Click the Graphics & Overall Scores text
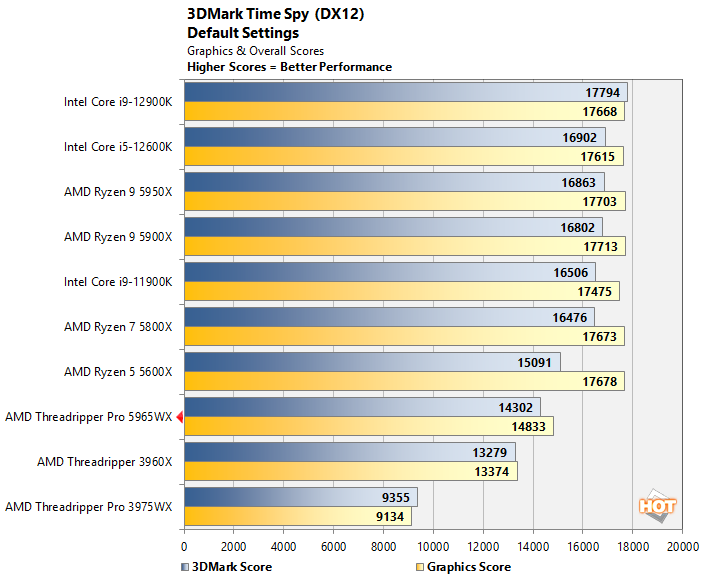Viewport: 708px width, 576px height. pos(256,51)
